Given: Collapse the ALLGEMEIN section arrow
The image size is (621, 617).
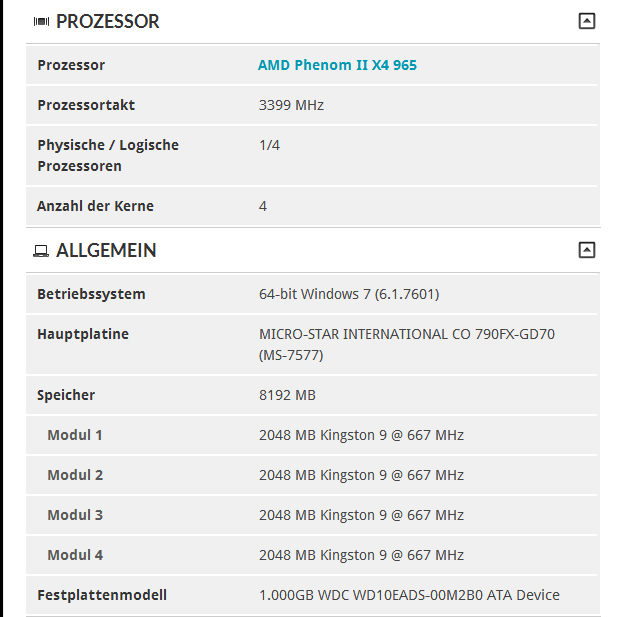Looking at the screenshot, I should [x=587, y=250].
